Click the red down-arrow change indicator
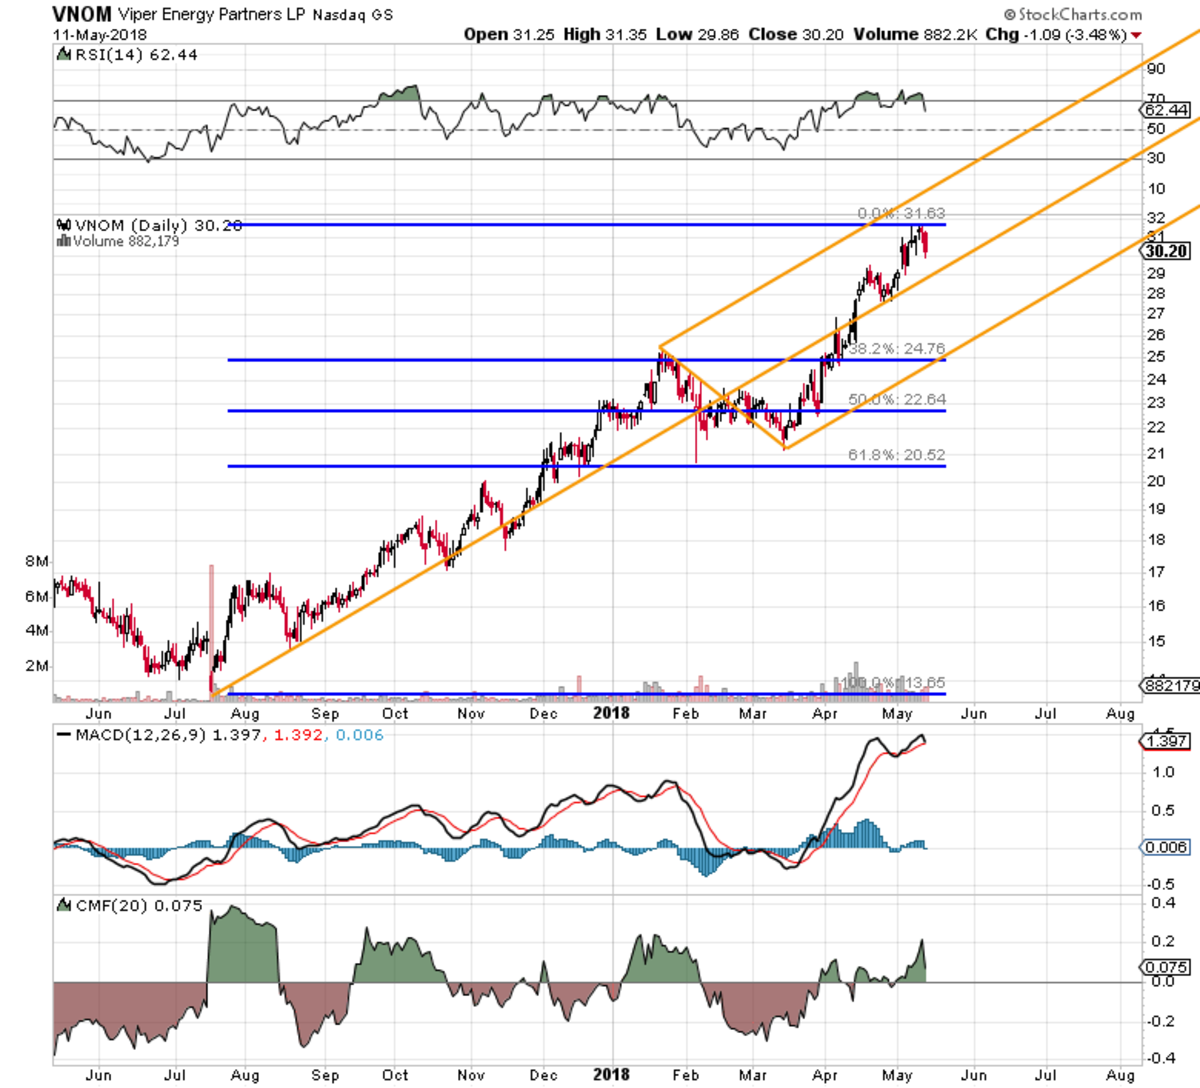 click(x=1136, y=35)
